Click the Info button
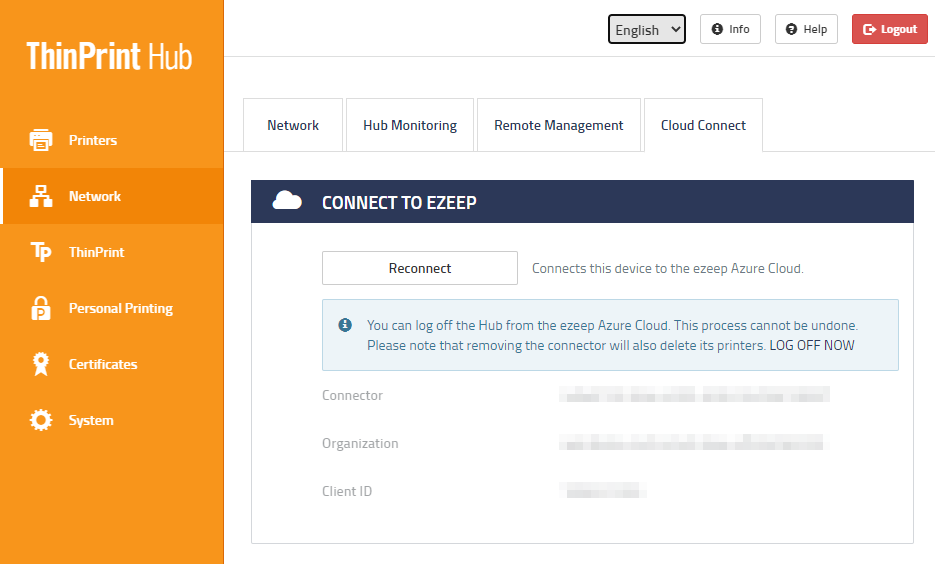Viewport: 935px width, 564px height. point(730,29)
